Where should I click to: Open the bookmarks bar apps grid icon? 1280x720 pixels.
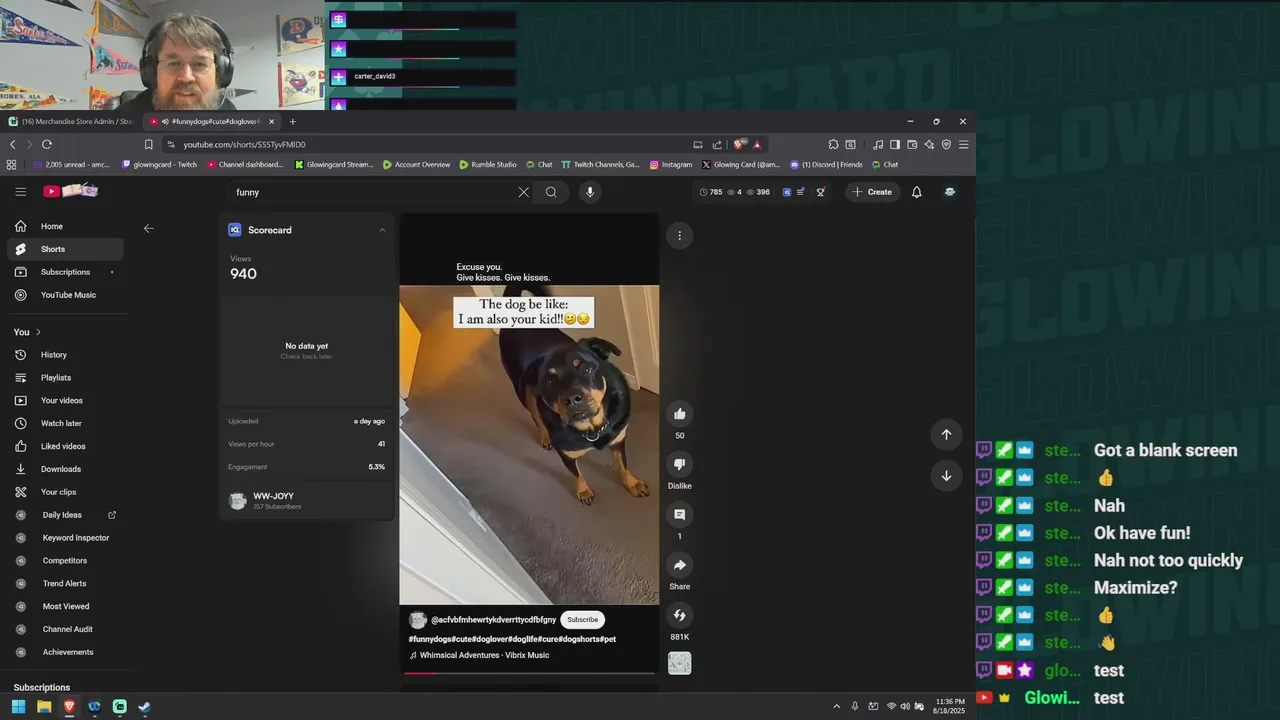tap(12, 164)
